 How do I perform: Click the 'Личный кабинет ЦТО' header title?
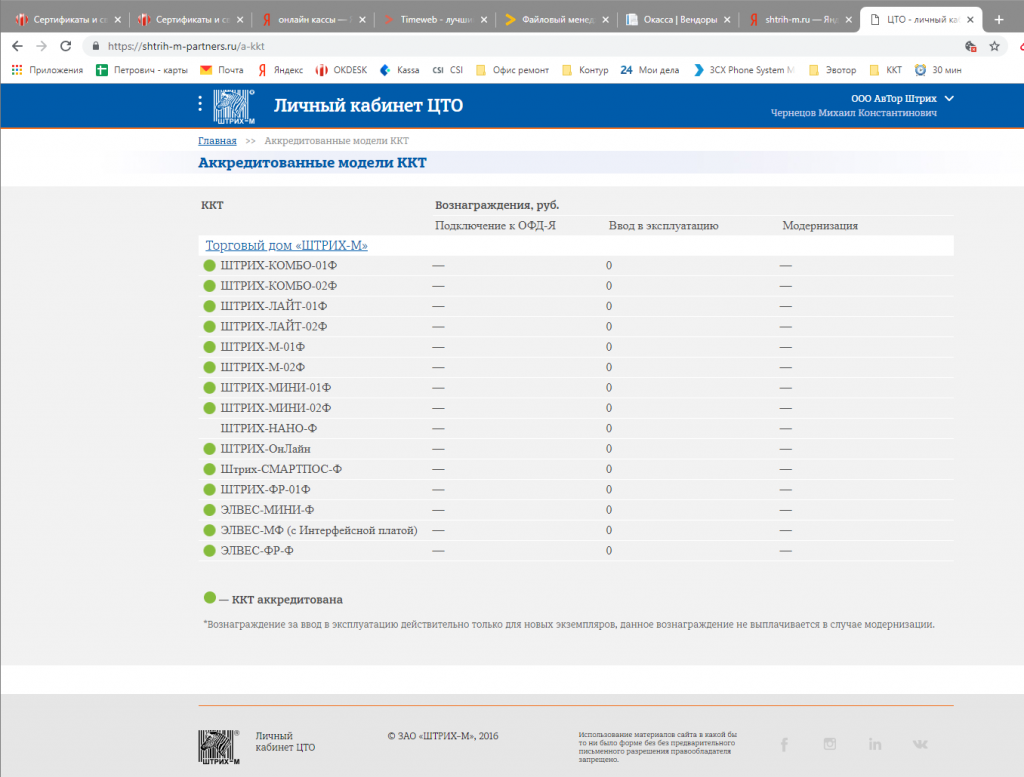(x=368, y=105)
